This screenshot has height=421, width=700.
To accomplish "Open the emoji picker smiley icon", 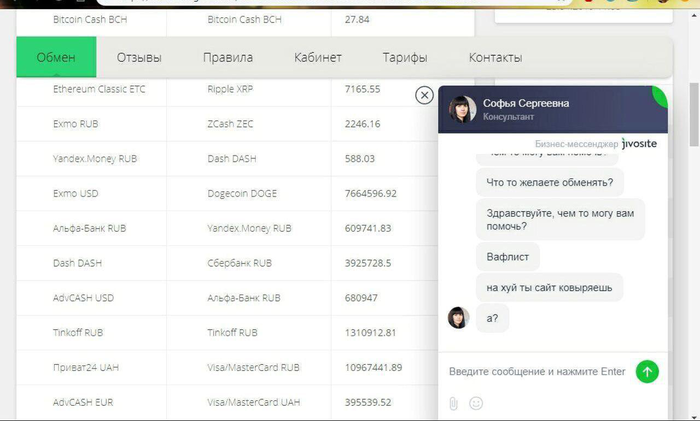I will point(476,403).
